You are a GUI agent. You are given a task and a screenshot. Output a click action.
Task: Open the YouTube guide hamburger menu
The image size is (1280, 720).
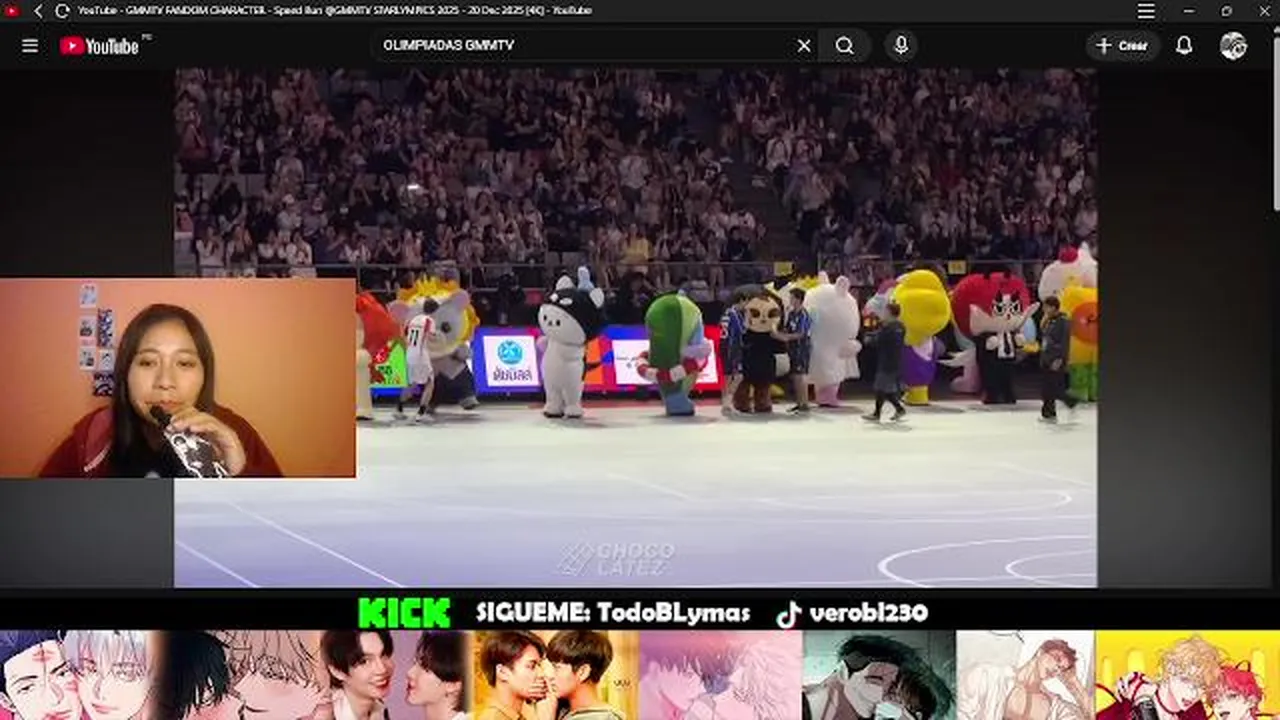(30, 46)
